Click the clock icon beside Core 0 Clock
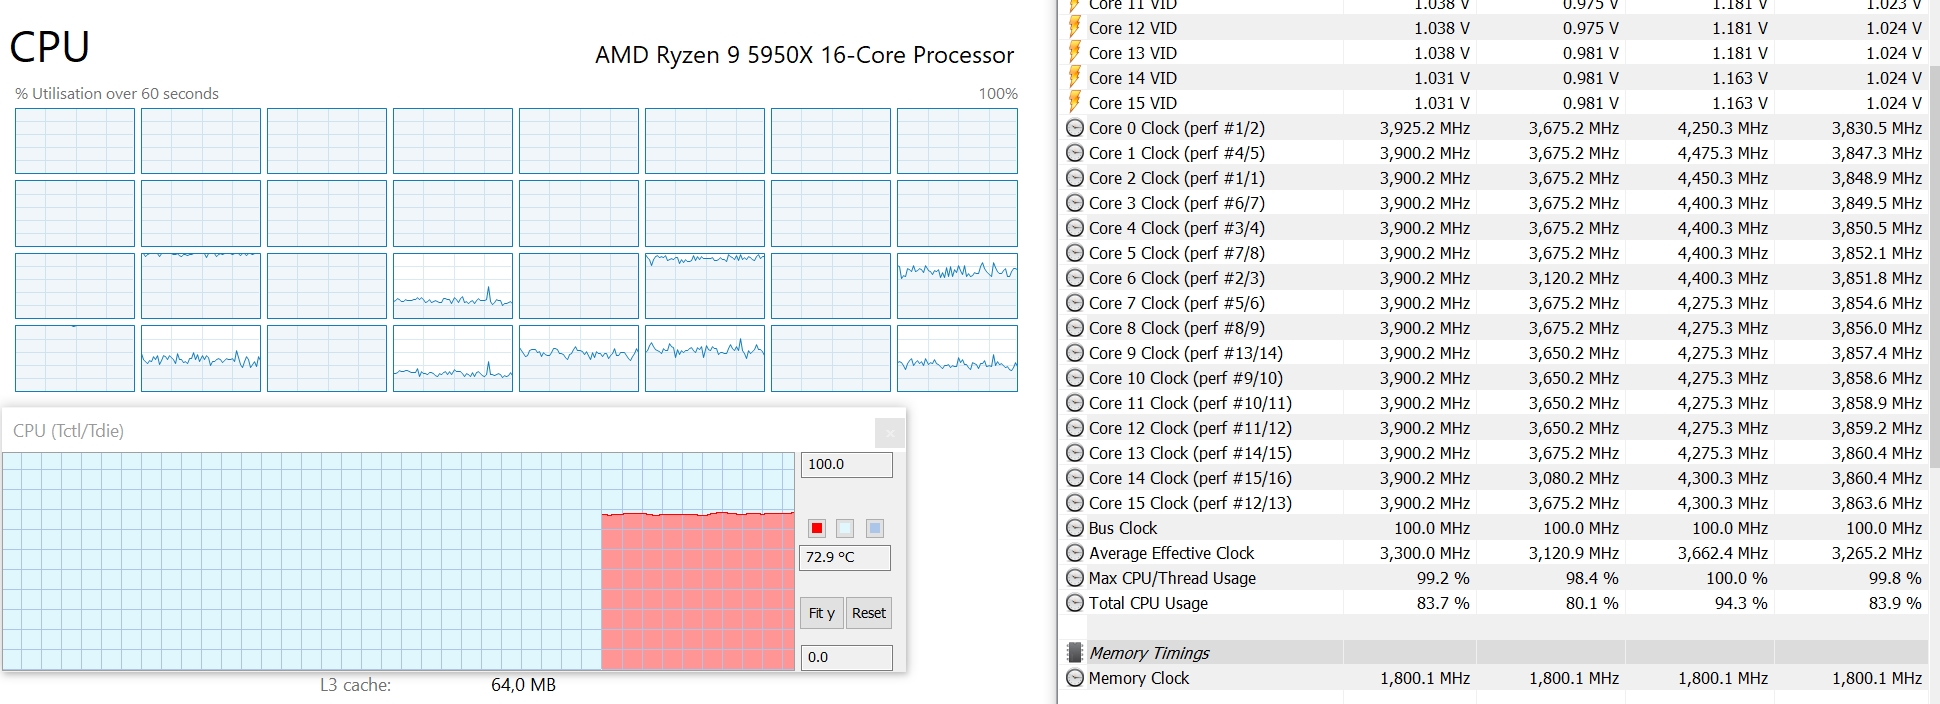This screenshot has height=704, width=1940. tap(1075, 128)
